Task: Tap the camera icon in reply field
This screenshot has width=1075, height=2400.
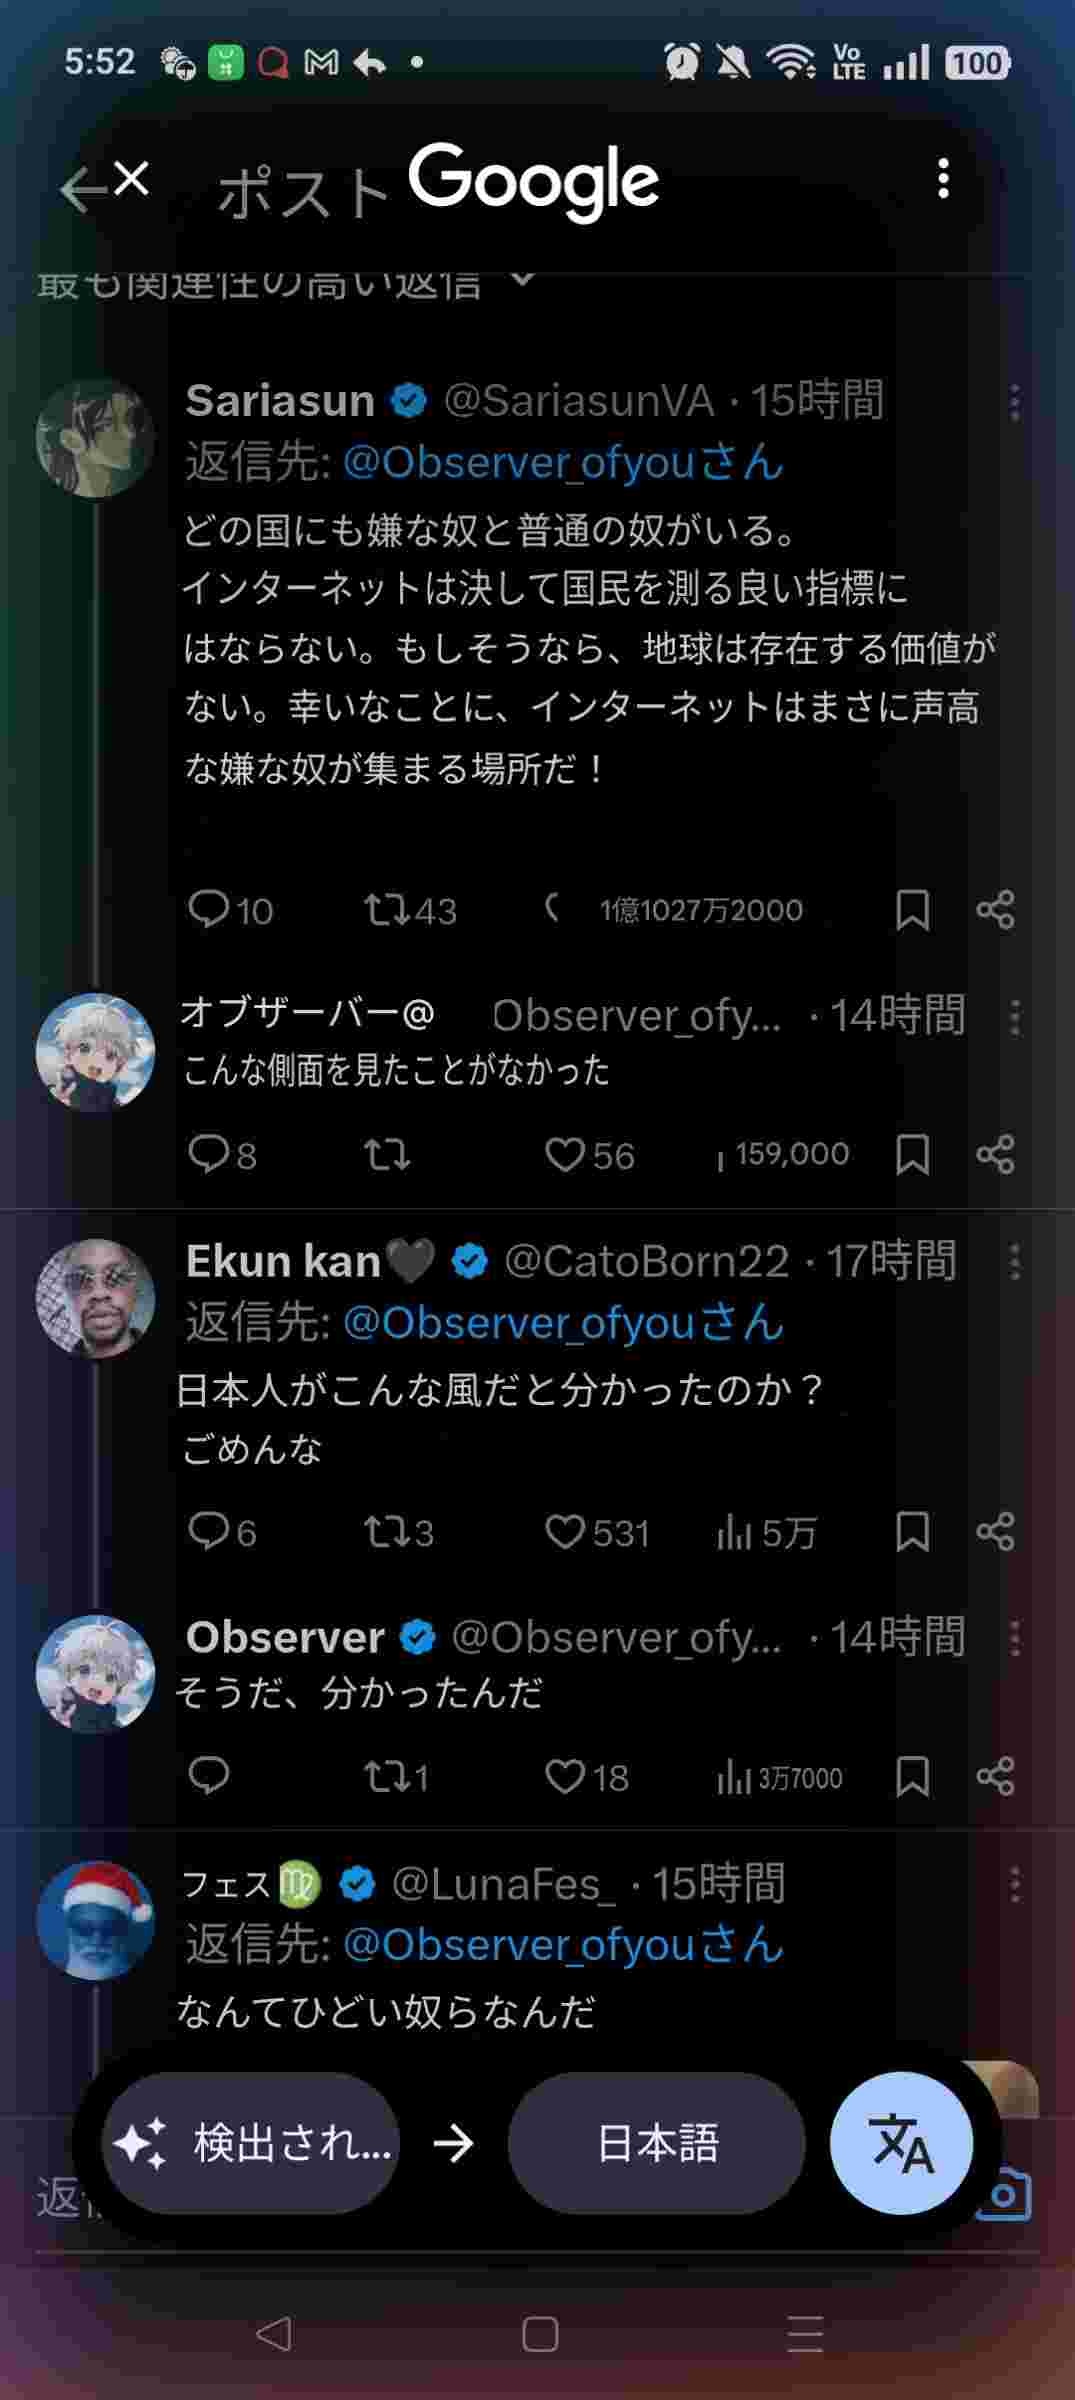Action: [x=1005, y=2194]
